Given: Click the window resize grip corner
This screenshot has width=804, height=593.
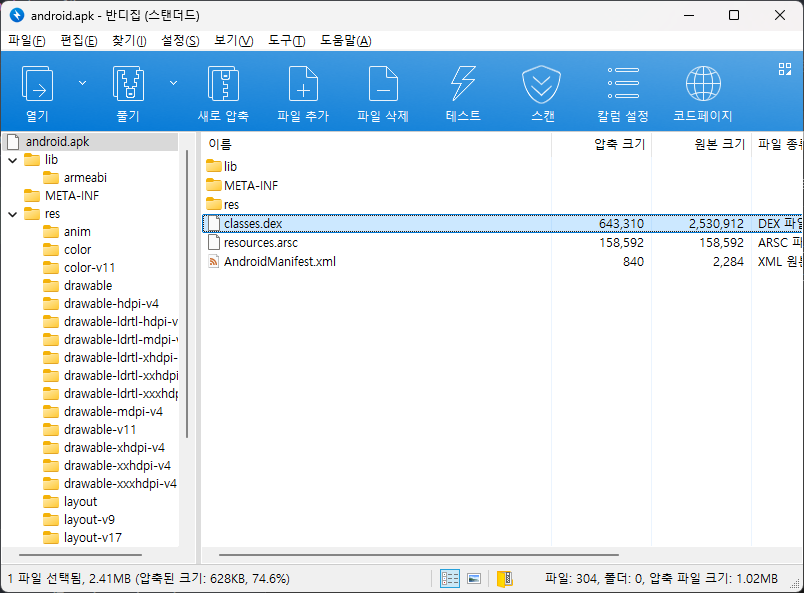Looking at the screenshot, I should [796, 585].
